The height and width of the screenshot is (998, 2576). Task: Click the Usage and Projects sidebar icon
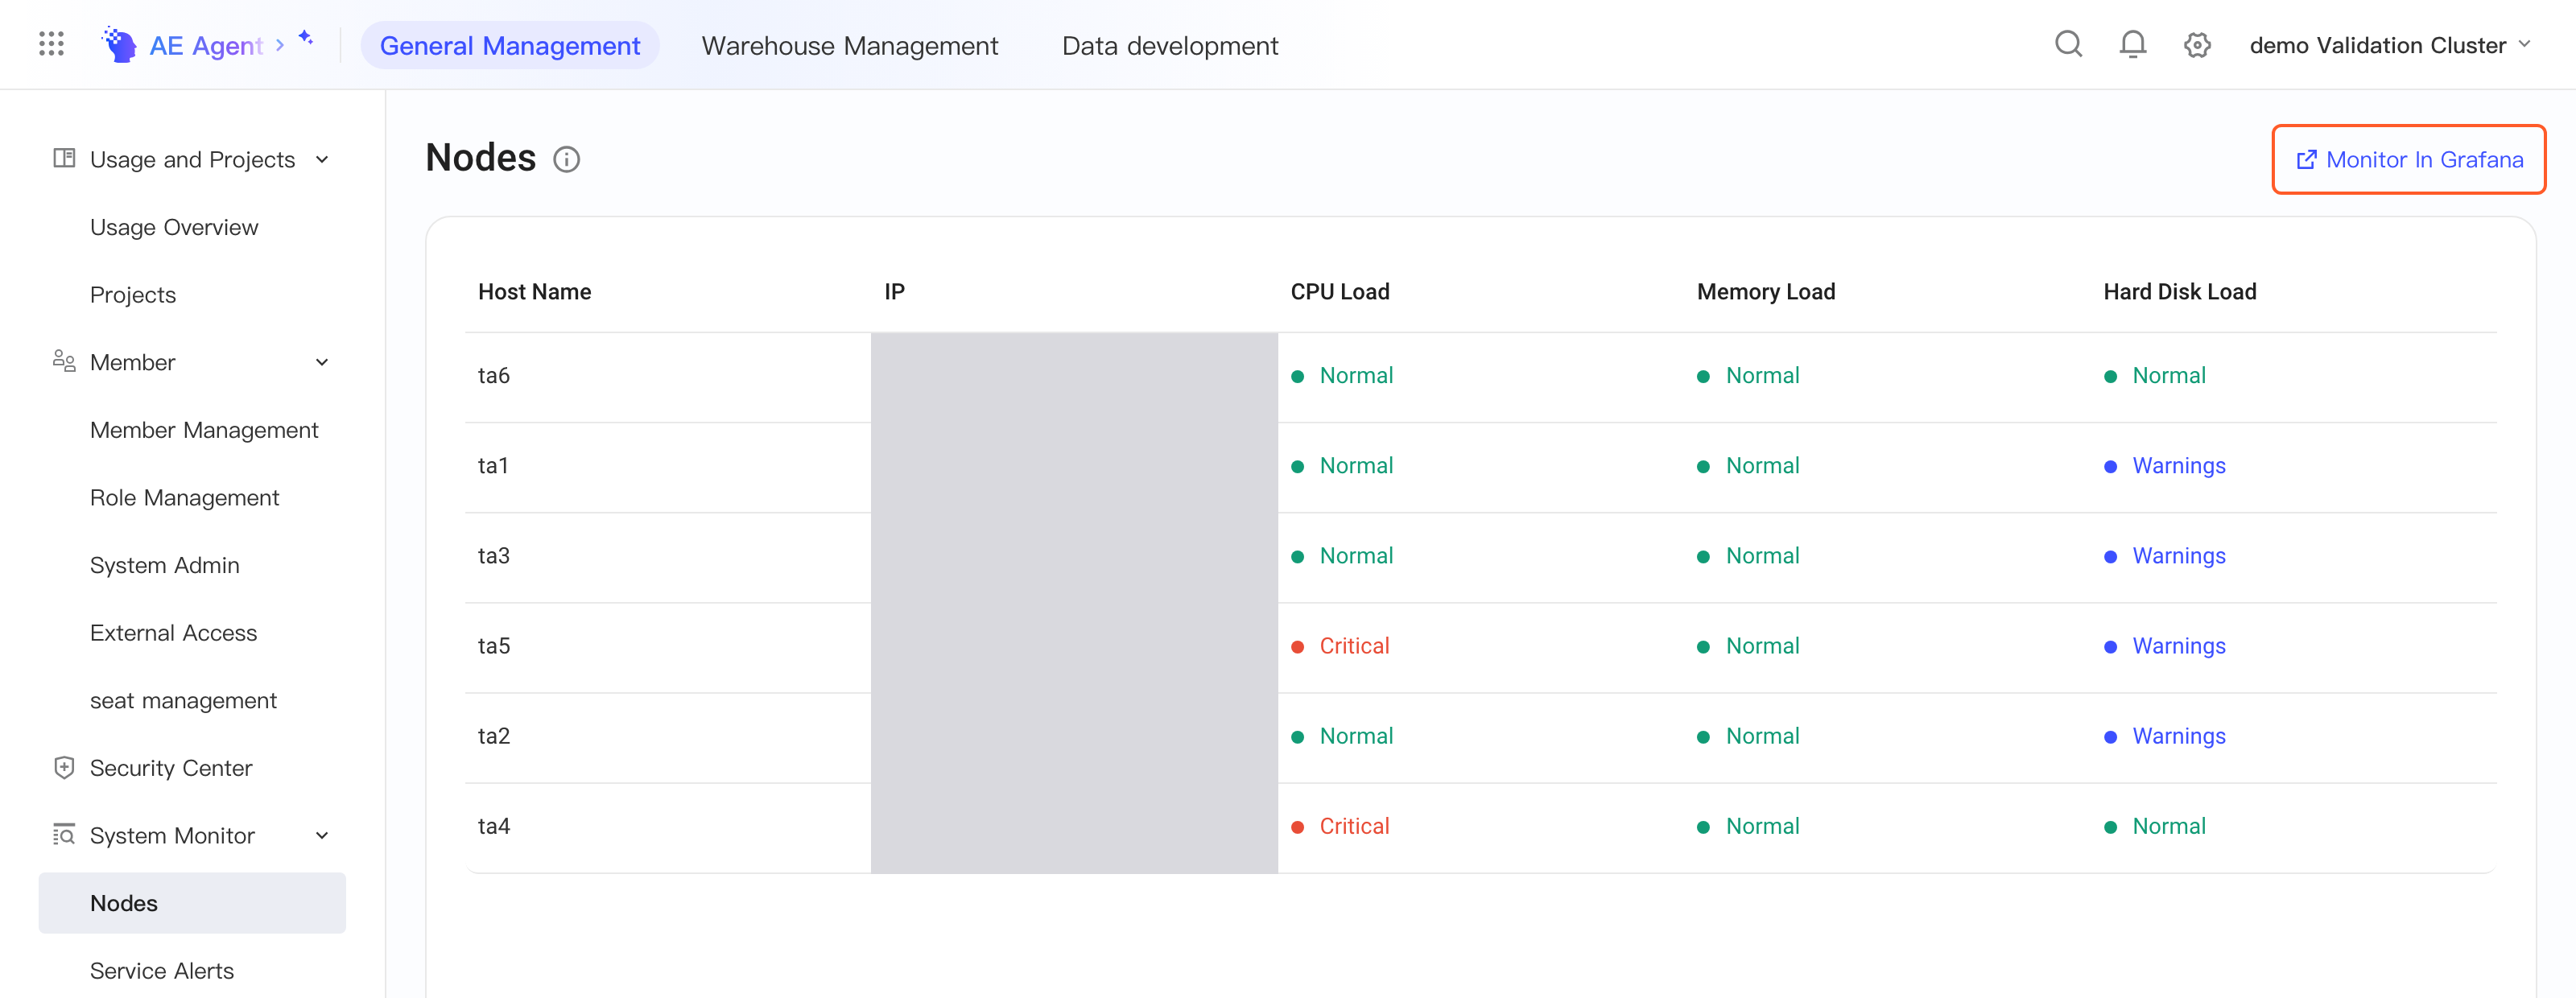tap(64, 159)
